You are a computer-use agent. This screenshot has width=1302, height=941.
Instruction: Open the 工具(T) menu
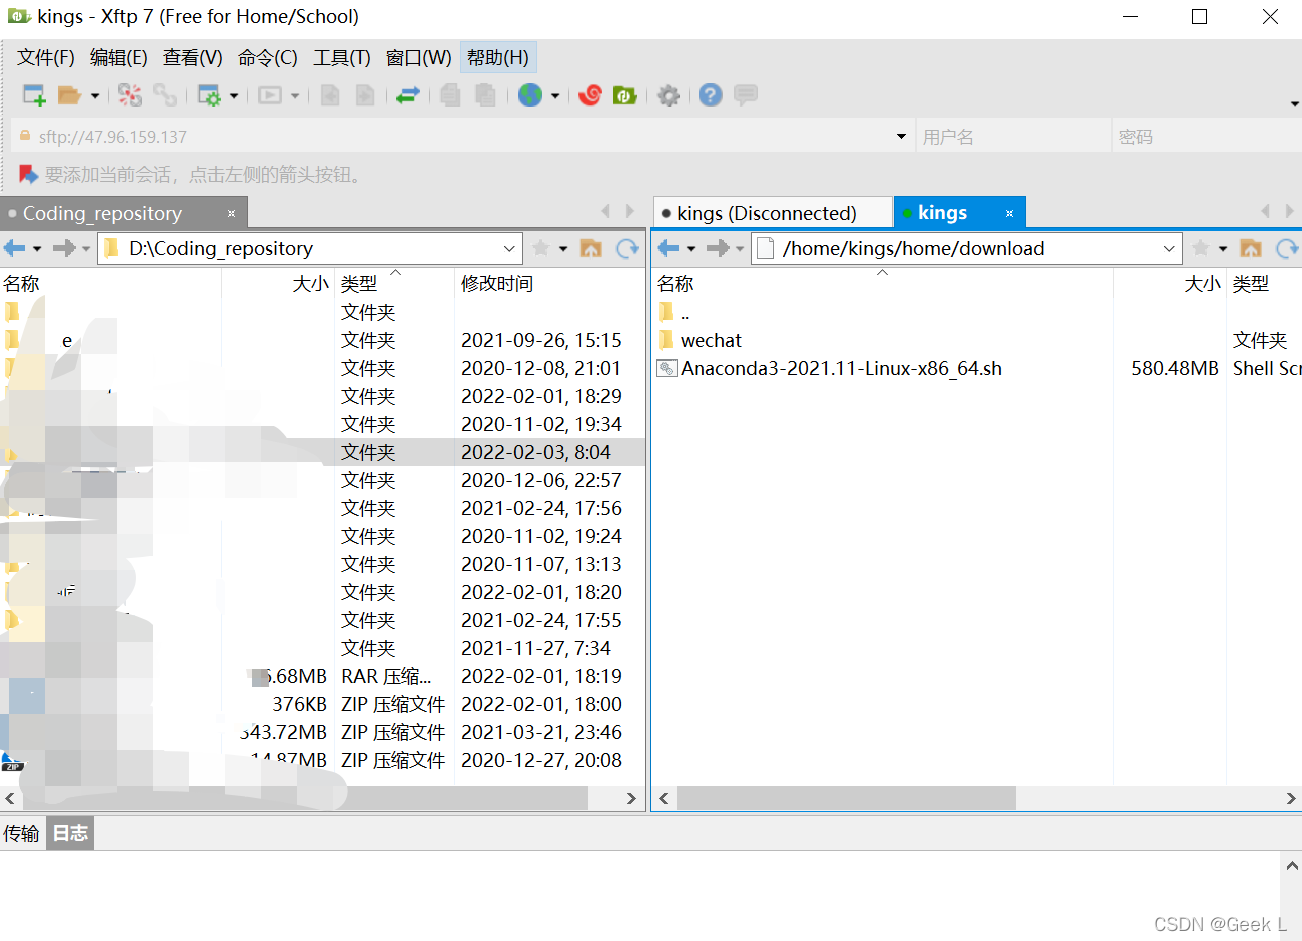click(342, 57)
